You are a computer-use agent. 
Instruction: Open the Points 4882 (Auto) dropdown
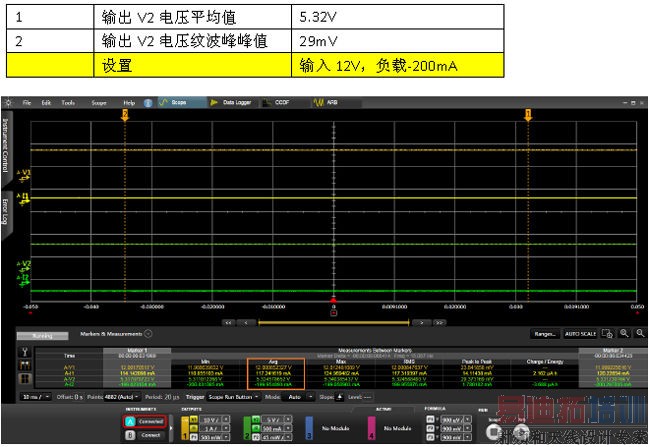coord(121,397)
